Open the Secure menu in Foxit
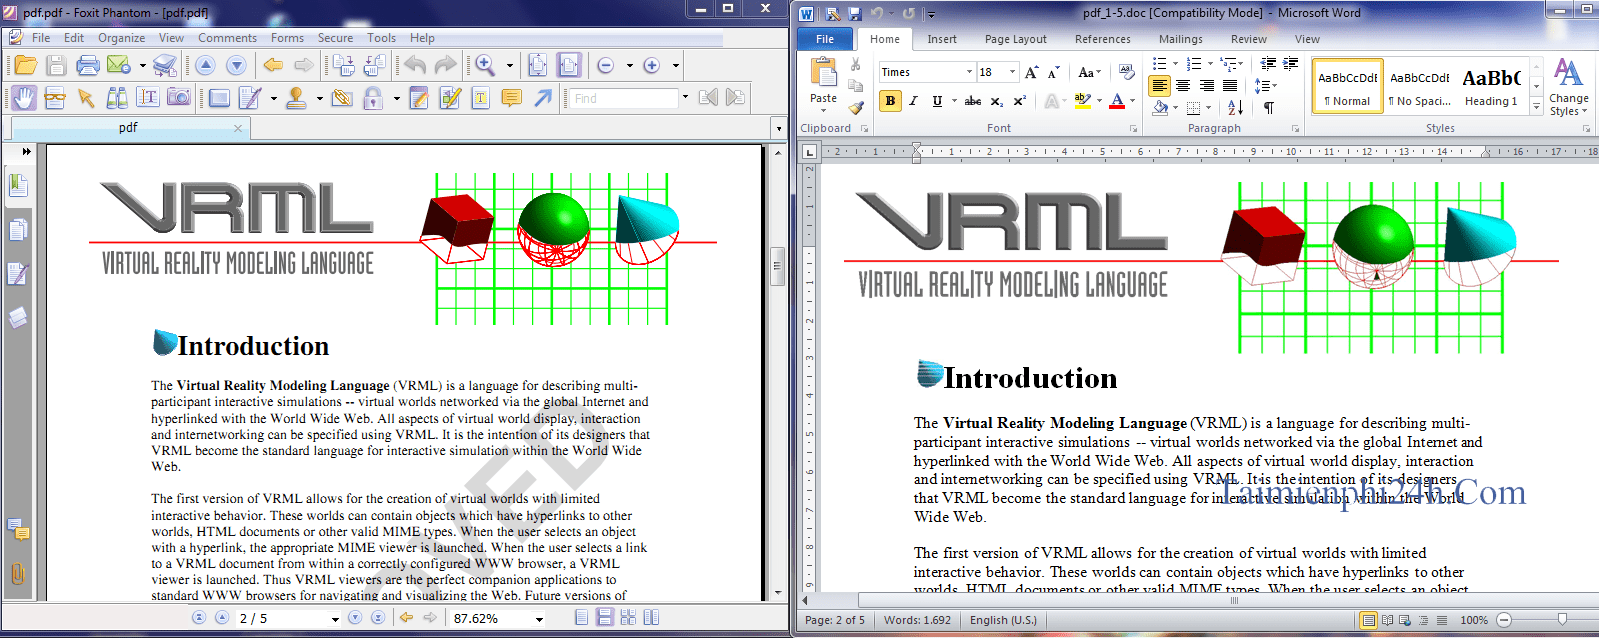 pyautogui.click(x=335, y=38)
